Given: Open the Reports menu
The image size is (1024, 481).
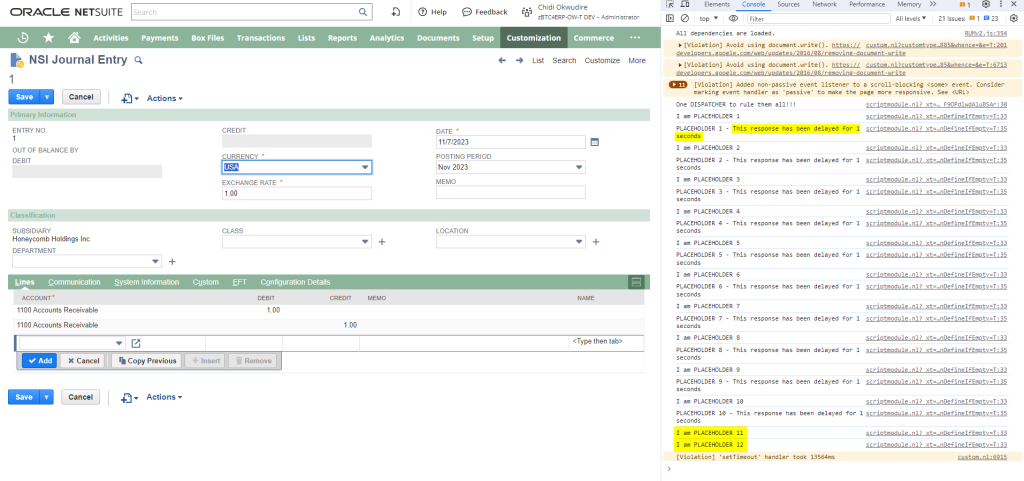Looking at the screenshot, I should click(x=342, y=38).
